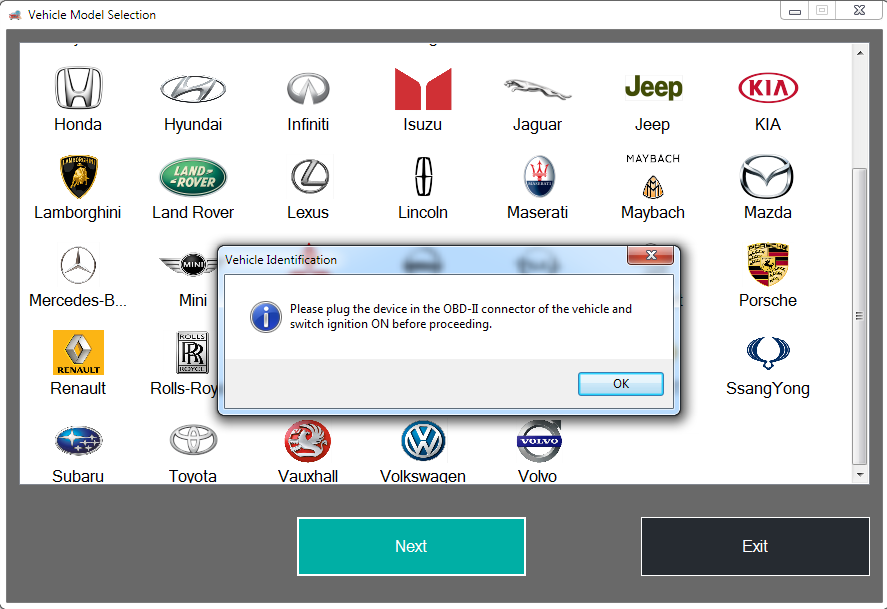
Task: Select the Toyota logo
Action: click(193, 440)
